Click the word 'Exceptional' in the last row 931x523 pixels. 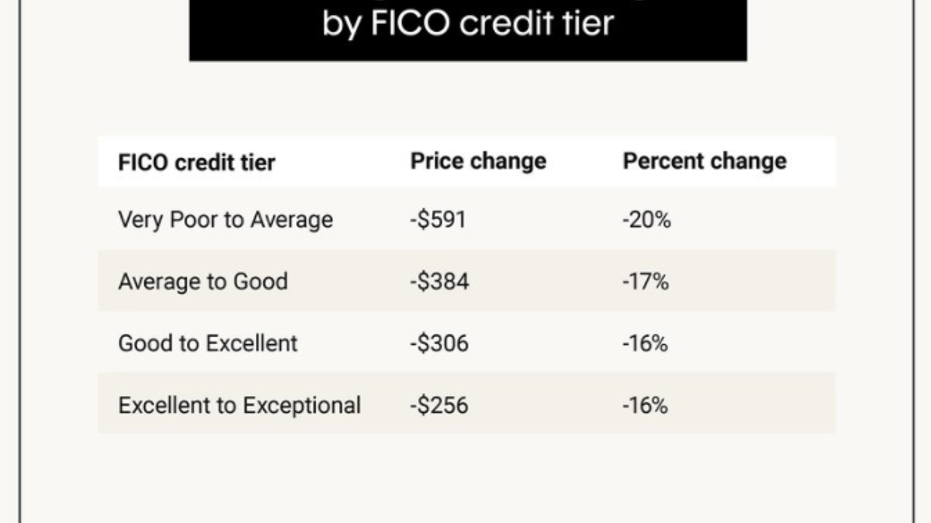click(302, 405)
